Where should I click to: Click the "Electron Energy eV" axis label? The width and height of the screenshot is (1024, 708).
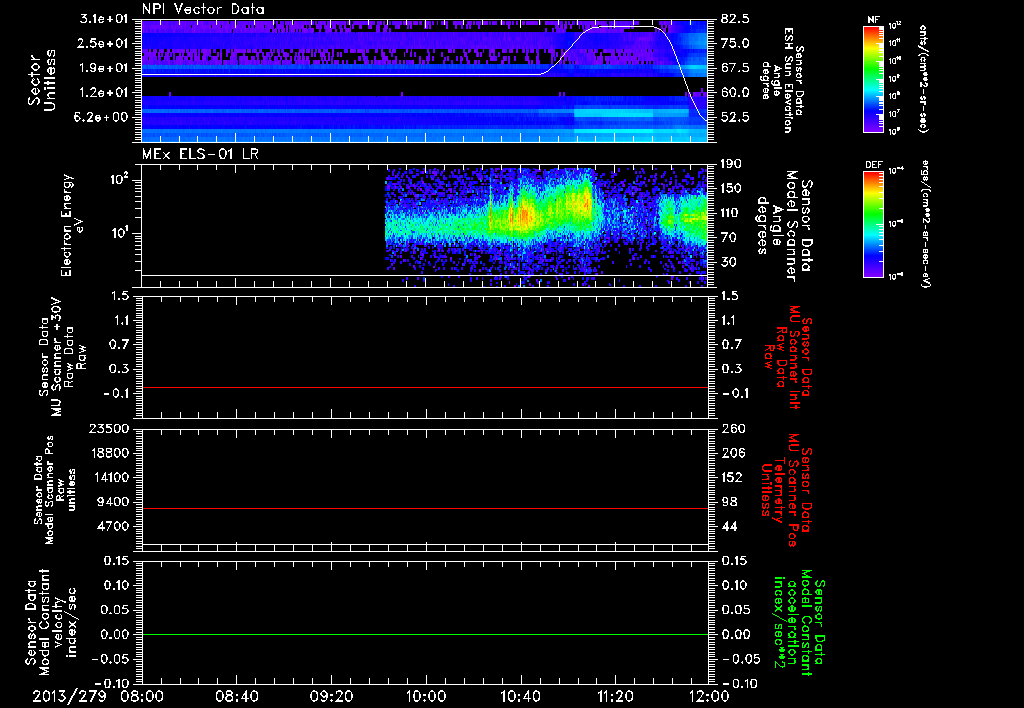pyautogui.click(x=72, y=225)
